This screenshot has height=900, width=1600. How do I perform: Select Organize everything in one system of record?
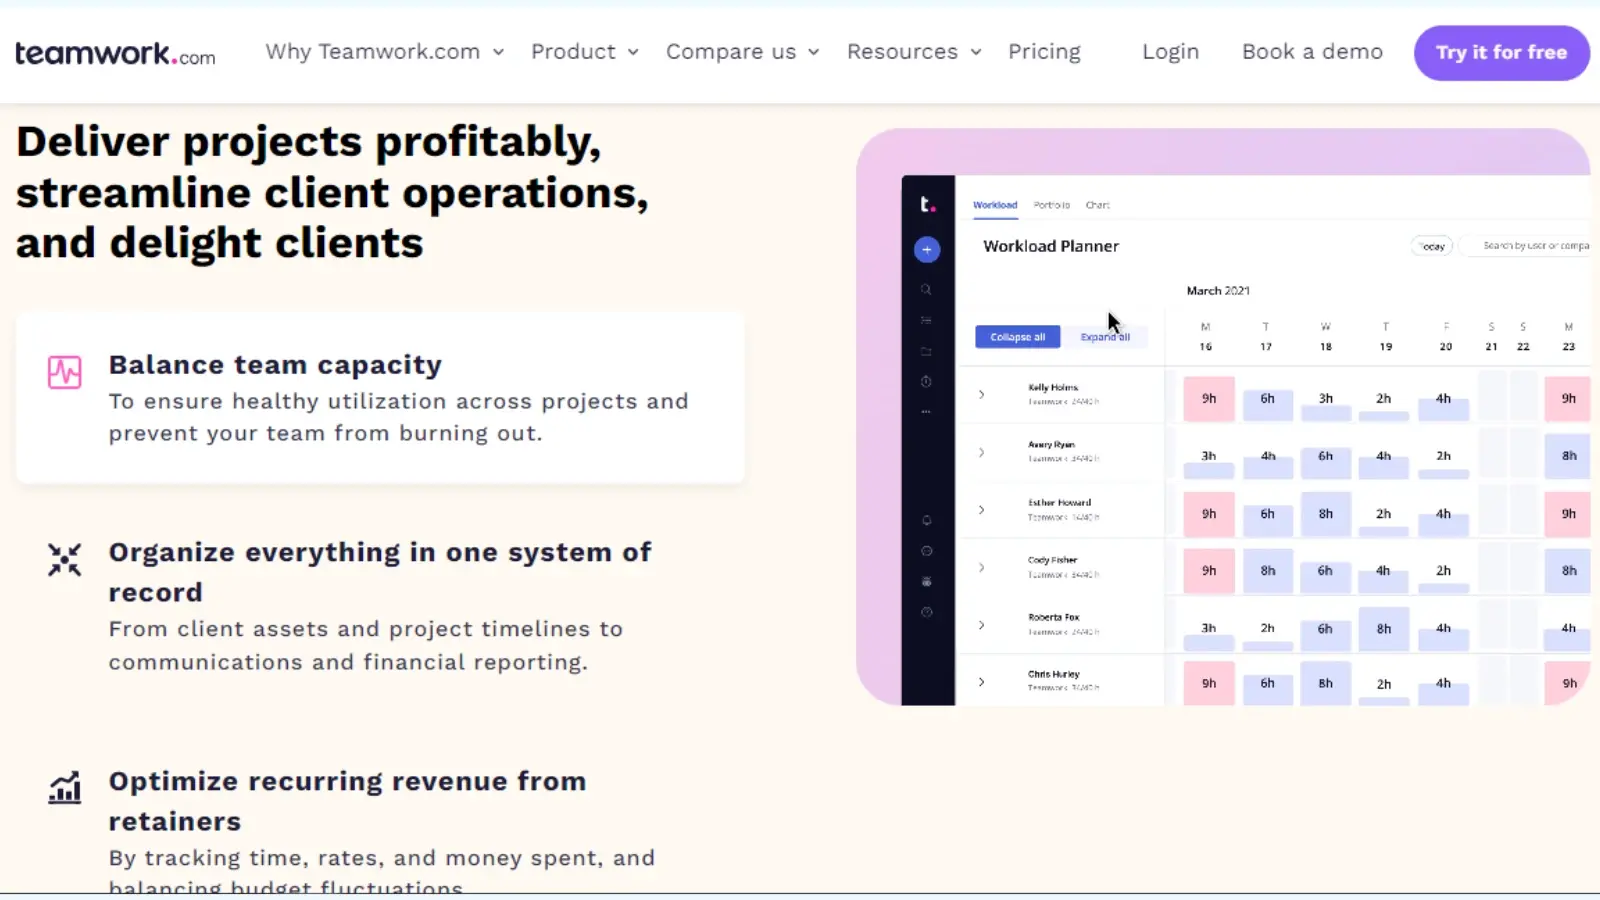[x=380, y=572]
